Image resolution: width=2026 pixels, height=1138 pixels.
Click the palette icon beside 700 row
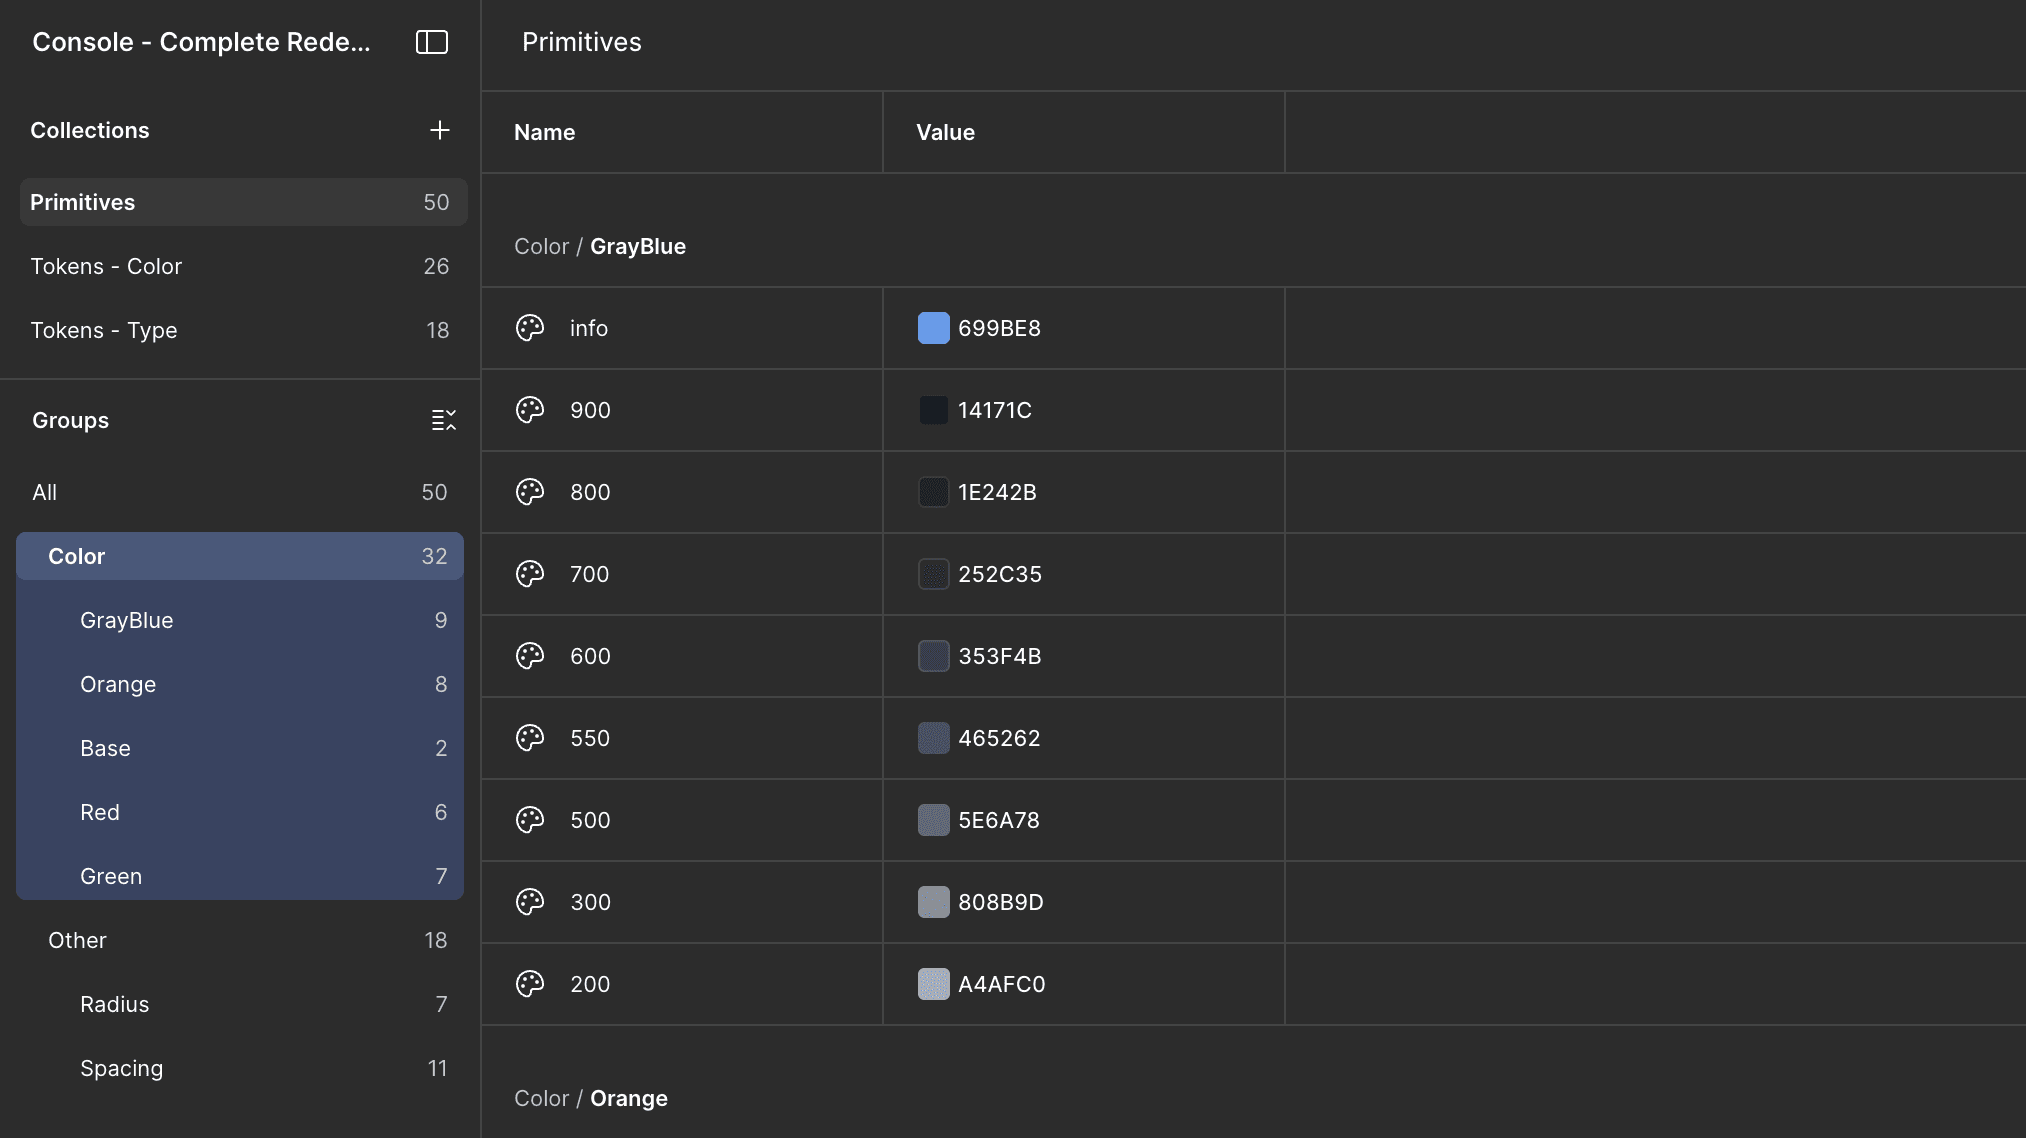(530, 574)
